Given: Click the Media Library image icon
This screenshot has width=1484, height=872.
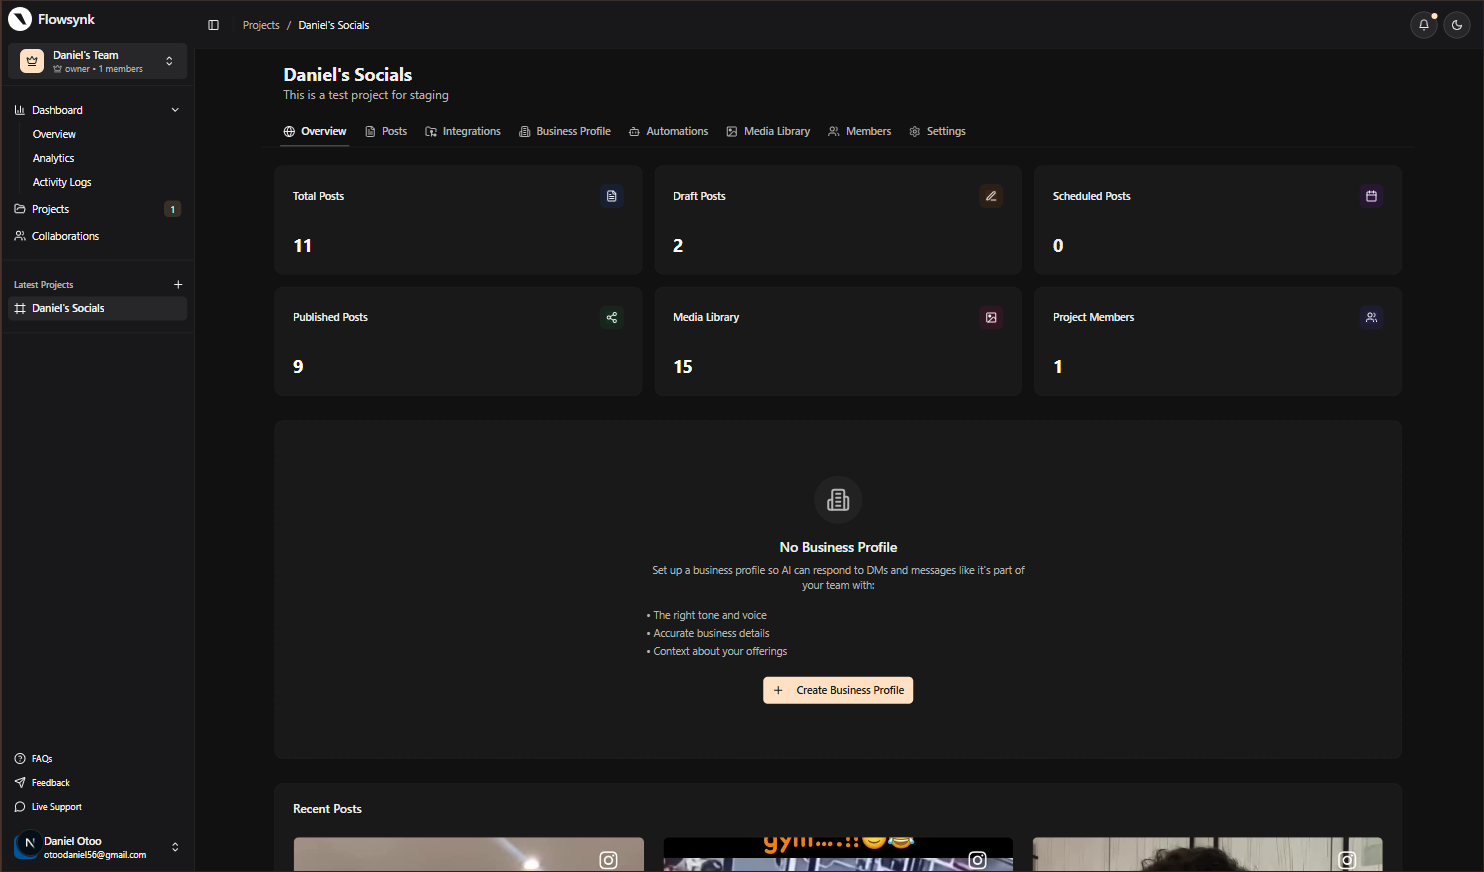Looking at the screenshot, I should [991, 317].
